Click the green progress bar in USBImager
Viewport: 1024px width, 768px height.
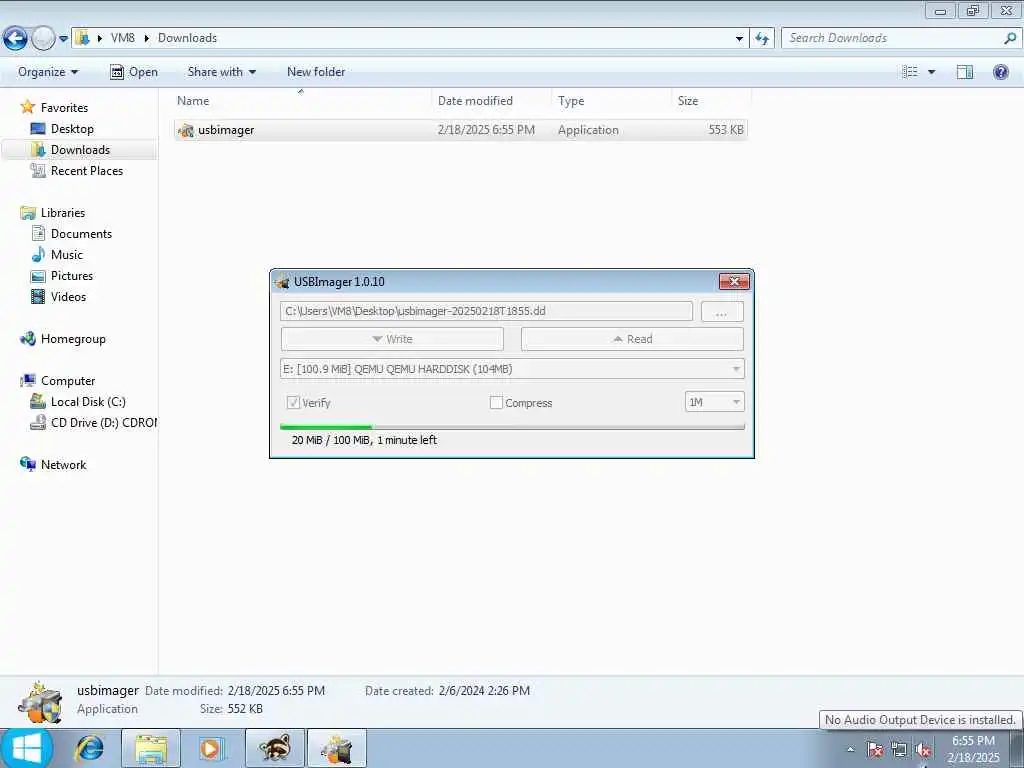(x=512, y=427)
